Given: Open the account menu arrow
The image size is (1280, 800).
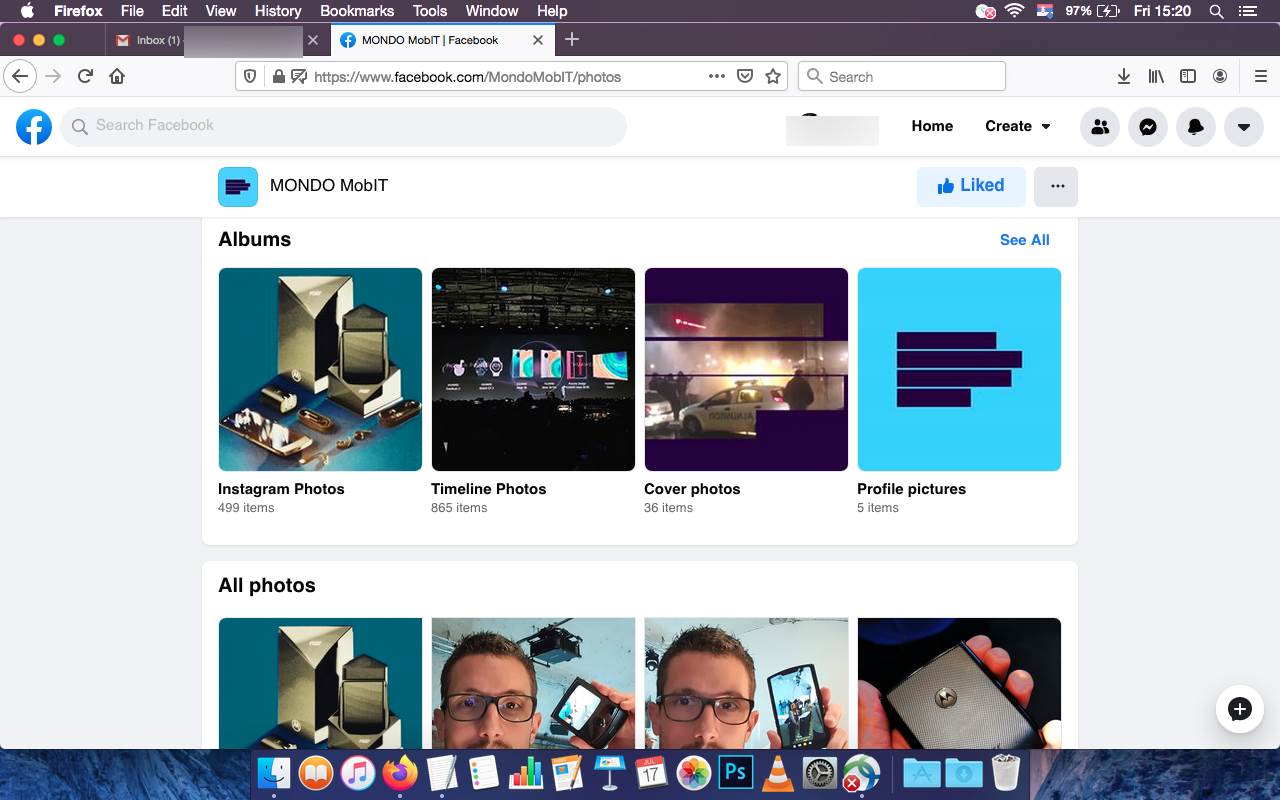Looking at the screenshot, I should pos(1243,126).
